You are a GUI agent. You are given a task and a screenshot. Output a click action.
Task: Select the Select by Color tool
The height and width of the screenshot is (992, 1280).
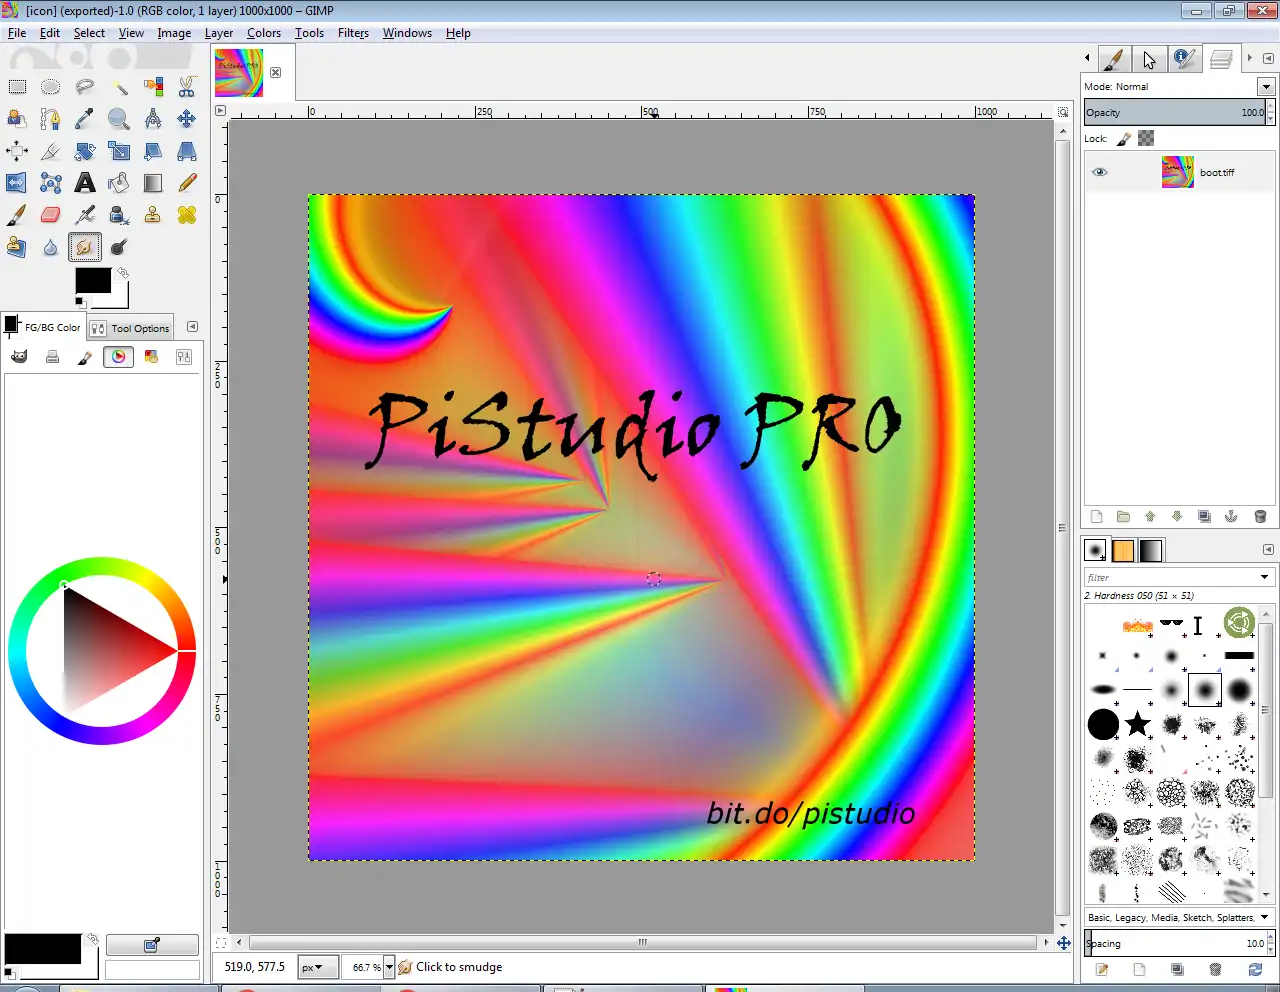click(x=153, y=87)
